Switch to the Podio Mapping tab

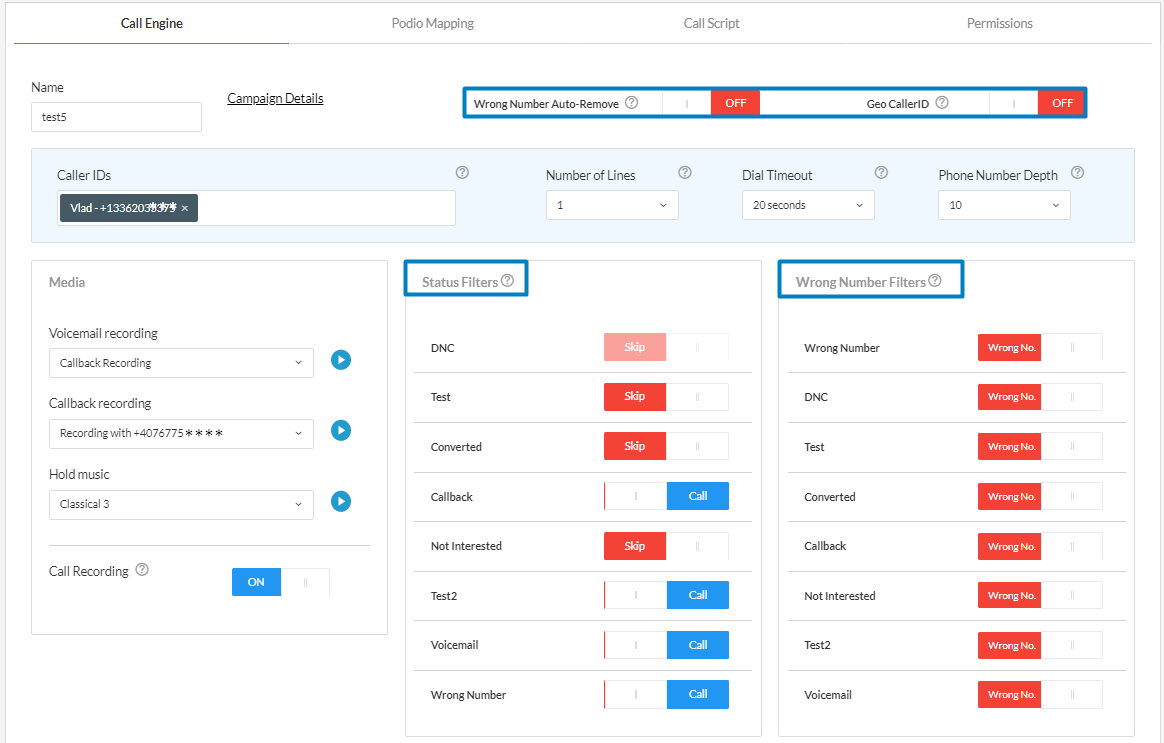[x=432, y=23]
